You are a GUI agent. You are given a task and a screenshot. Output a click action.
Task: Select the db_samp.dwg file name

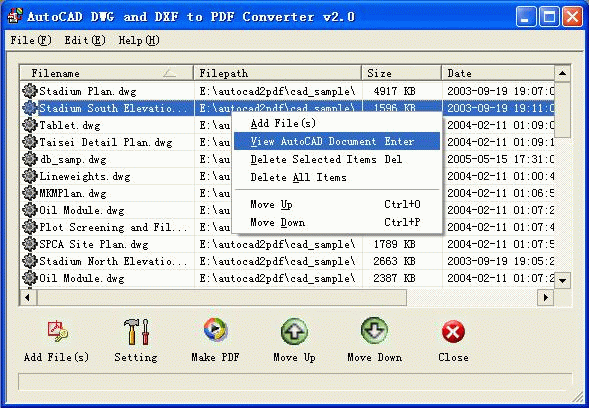pyautogui.click(x=73, y=159)
